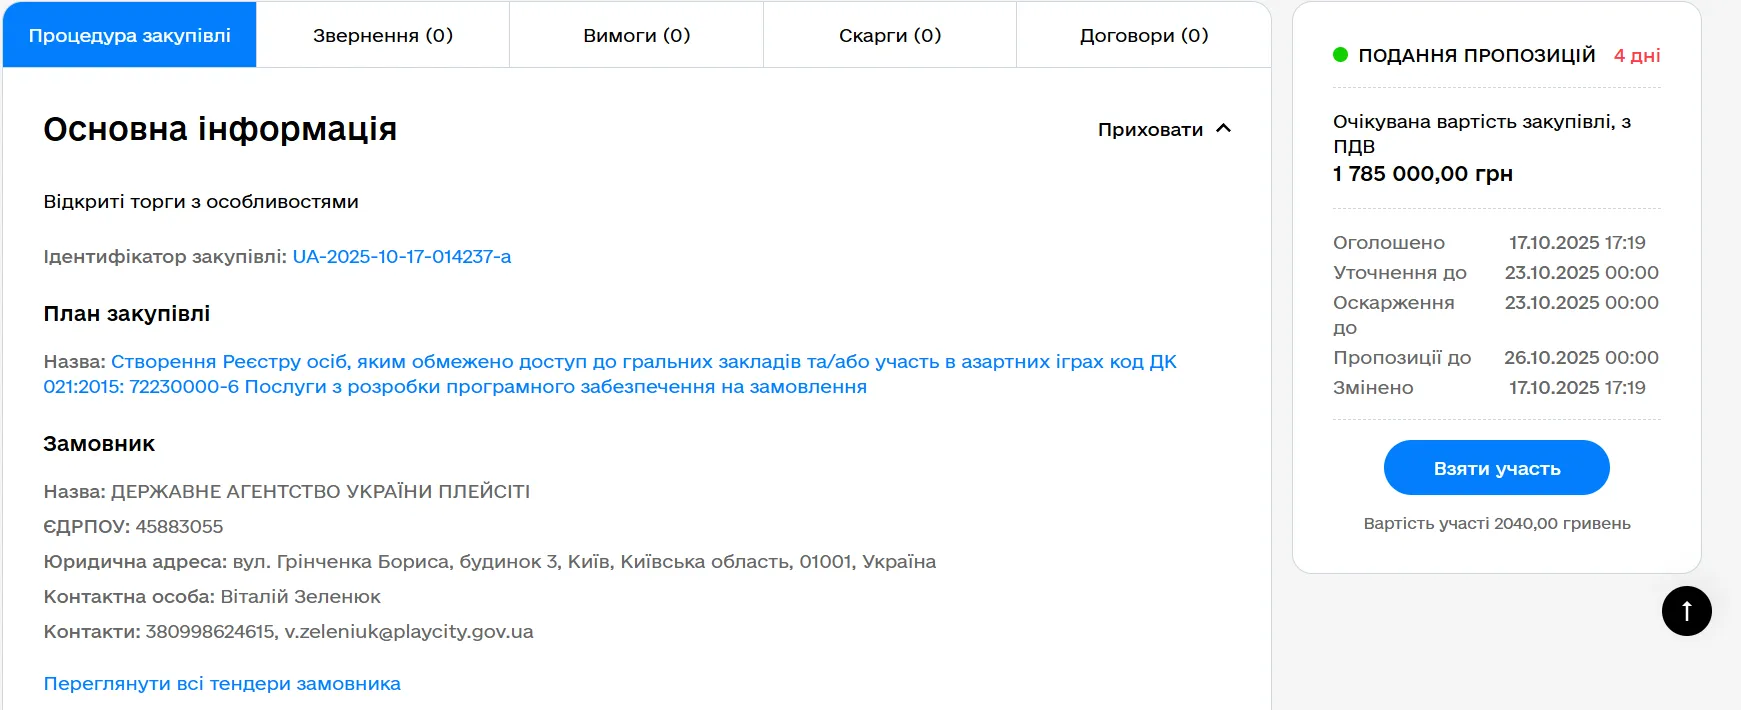Click the phone number 380998624615
The image size is (1741, 710).
click(210, 632)
